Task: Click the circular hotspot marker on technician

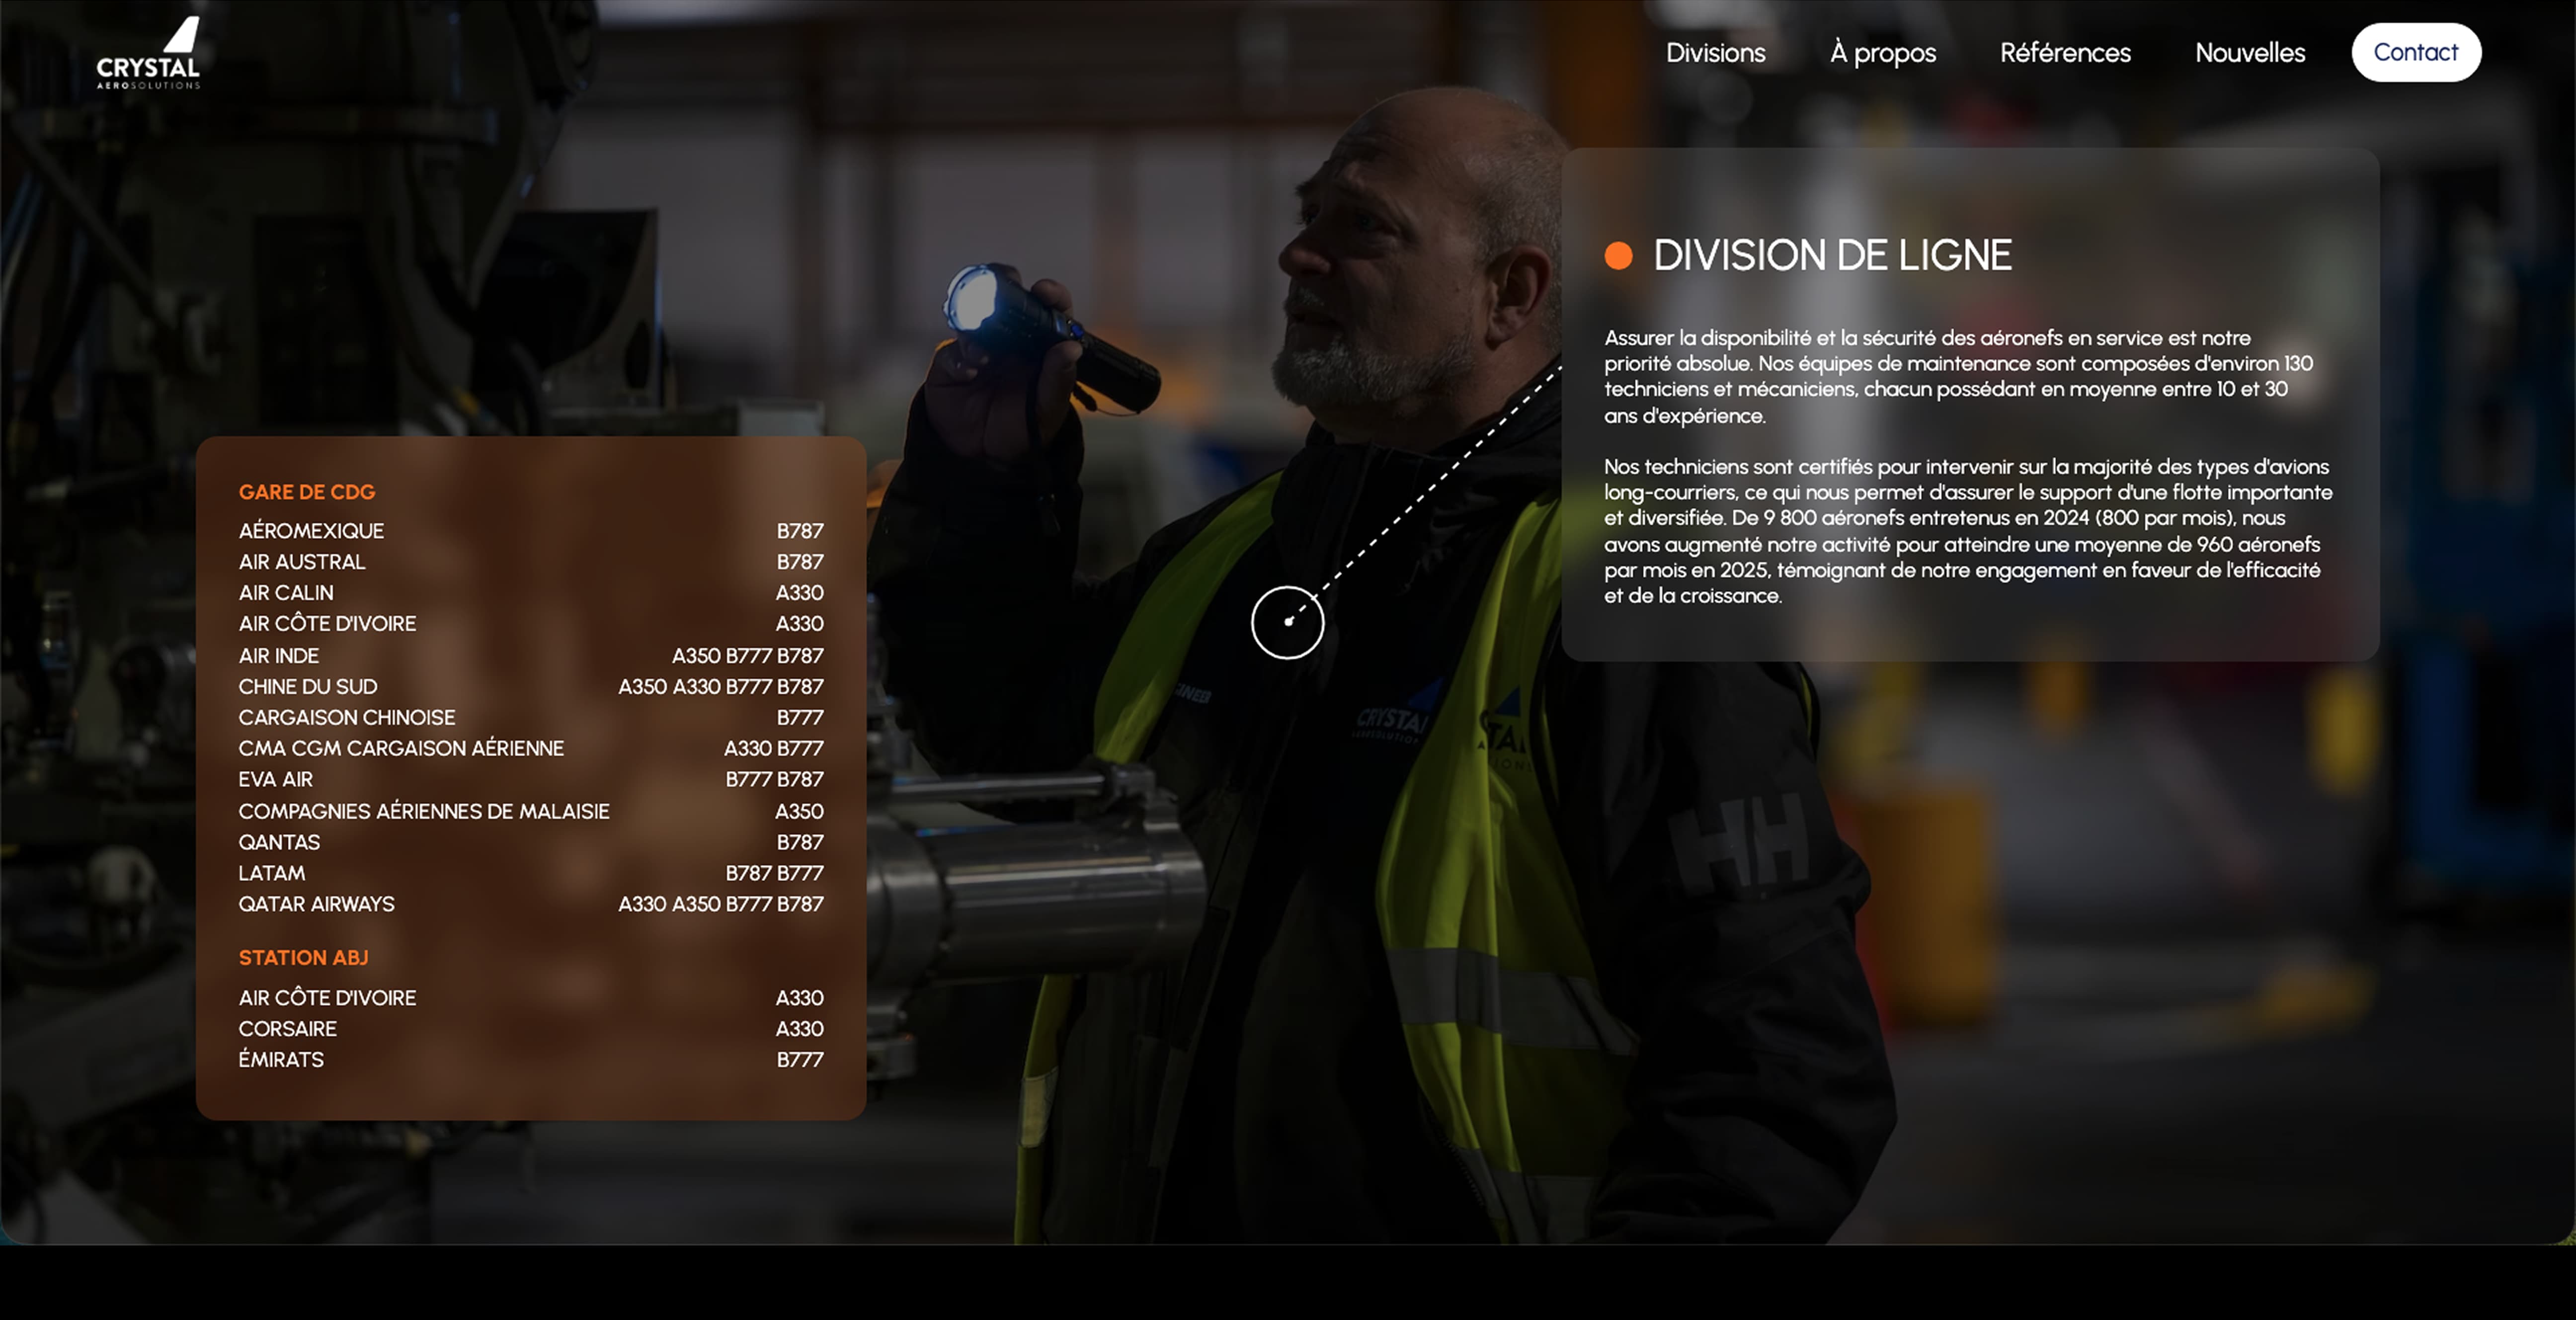Action: coord(1288,622)
